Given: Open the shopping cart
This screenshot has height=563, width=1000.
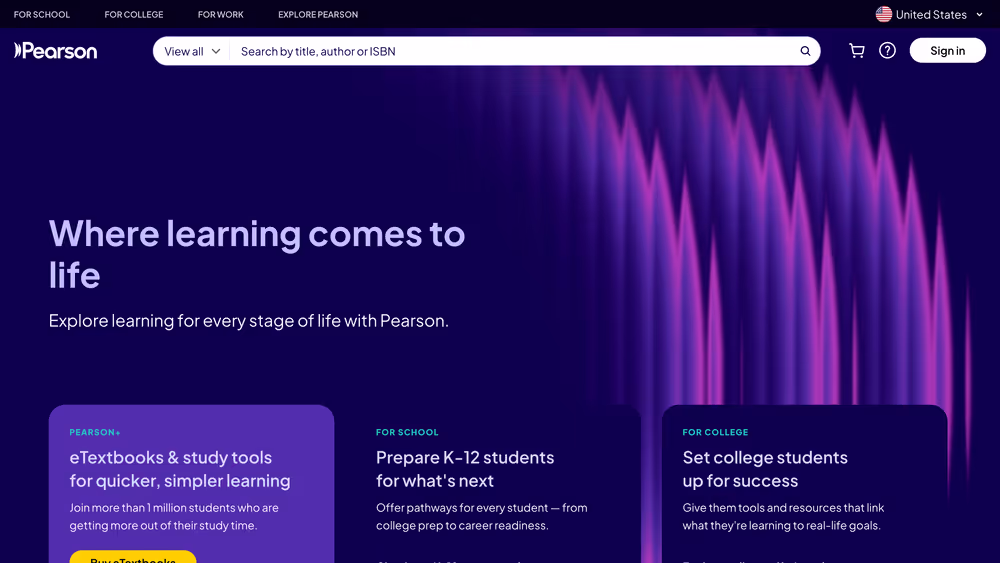Looking at the screenshot, I should (857, 51).
